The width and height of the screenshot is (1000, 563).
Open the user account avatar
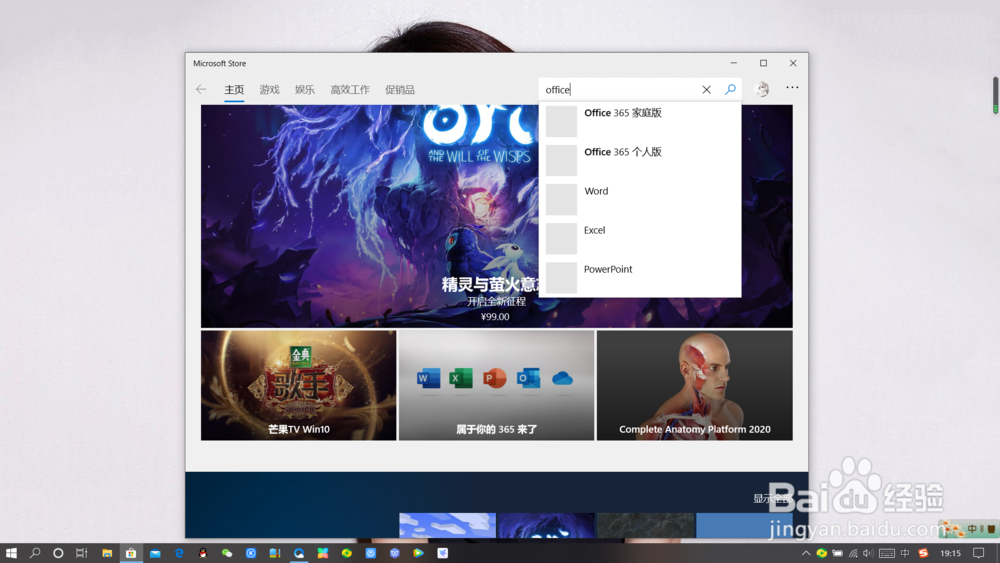click(x=762, y=89)
